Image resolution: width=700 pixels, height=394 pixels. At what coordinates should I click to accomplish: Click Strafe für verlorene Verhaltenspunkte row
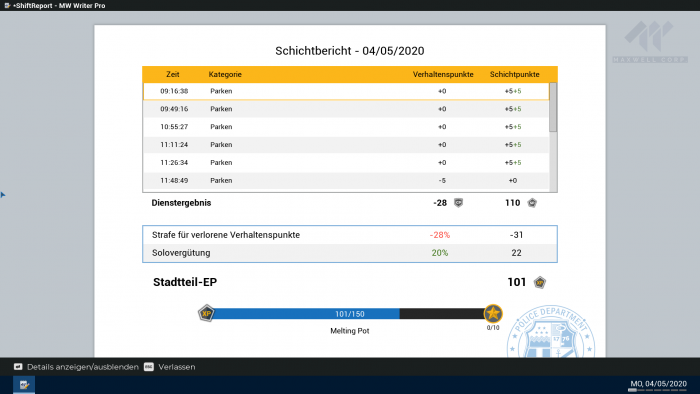pos(350,235)
